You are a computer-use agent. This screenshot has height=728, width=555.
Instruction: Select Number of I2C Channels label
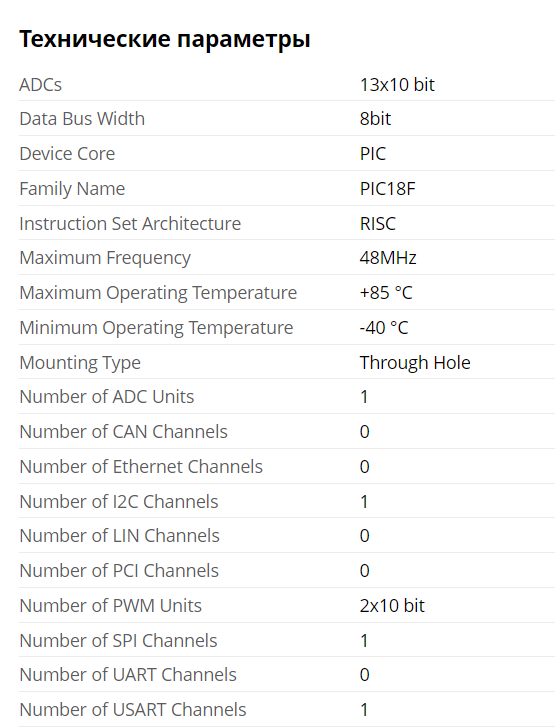tap(119, 501)
